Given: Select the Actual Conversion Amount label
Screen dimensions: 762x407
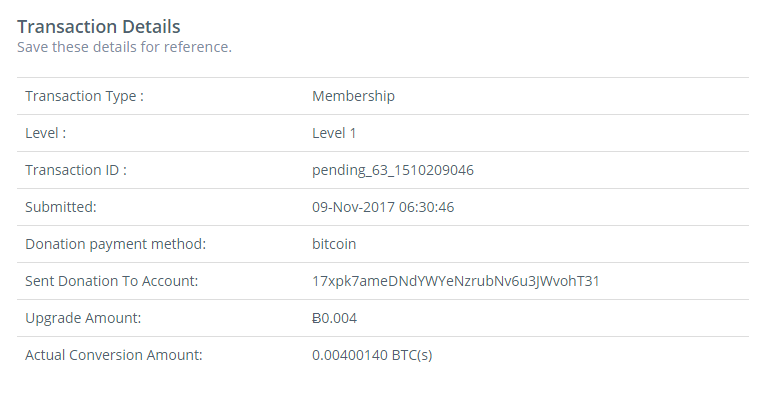Looking at the screenshot, I should pos(114,355).
